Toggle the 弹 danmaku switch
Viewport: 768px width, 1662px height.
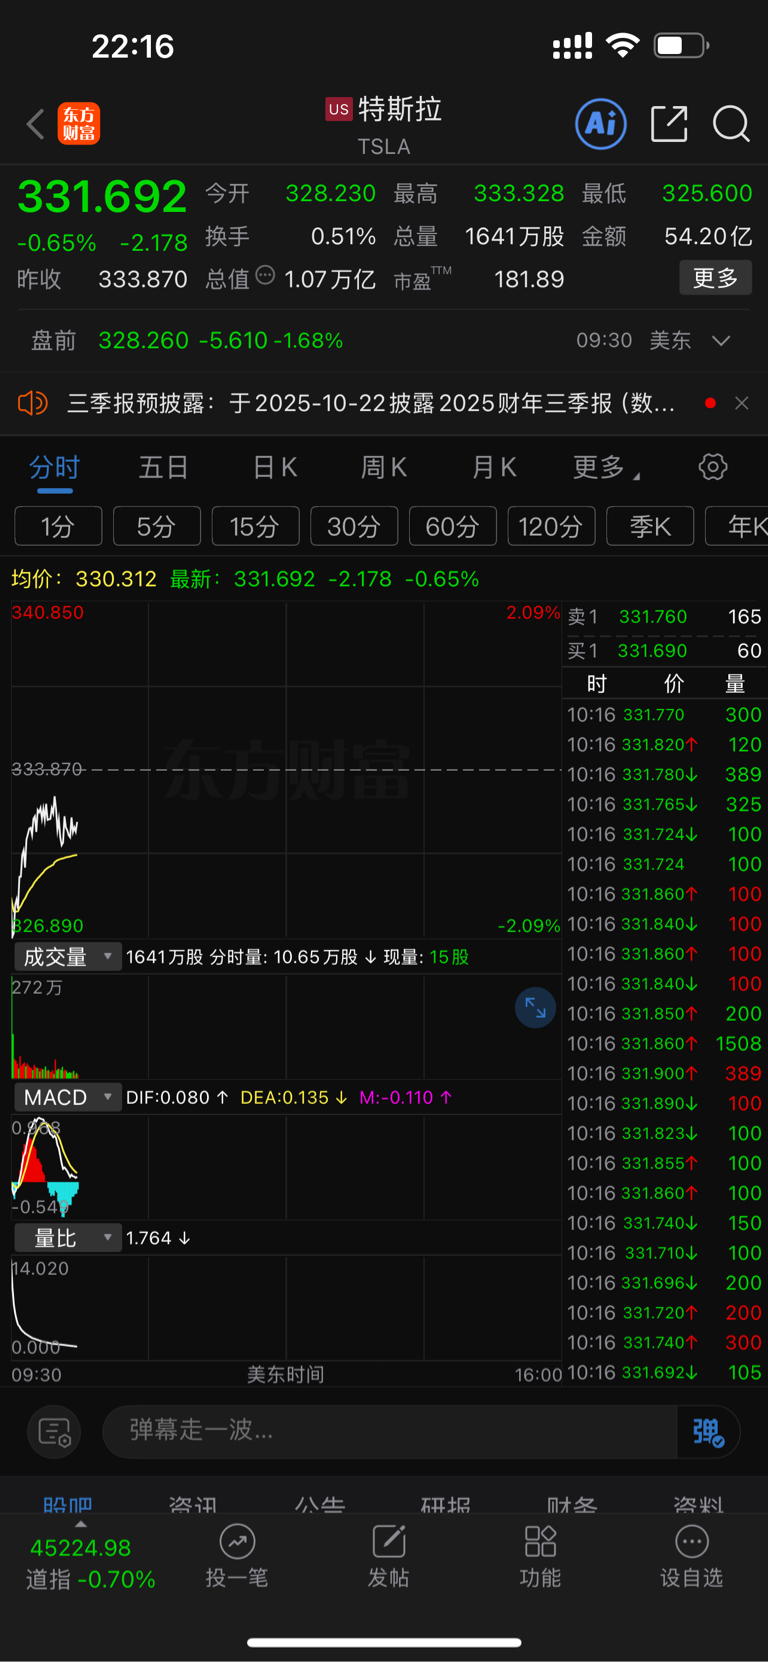(x=708, y=1432)
